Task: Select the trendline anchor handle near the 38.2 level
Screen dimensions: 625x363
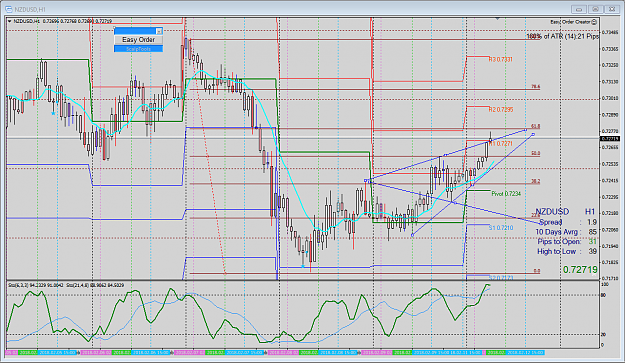Action: coord(366,181)
